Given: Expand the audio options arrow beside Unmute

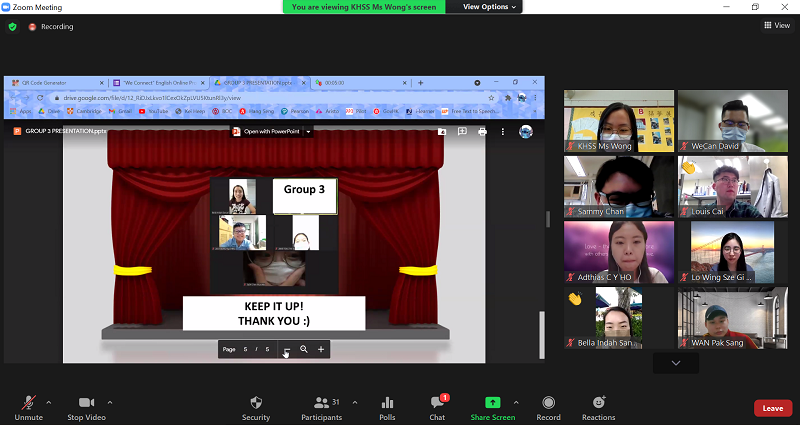Looking at the screenshot, I should (x=49, y=402).
